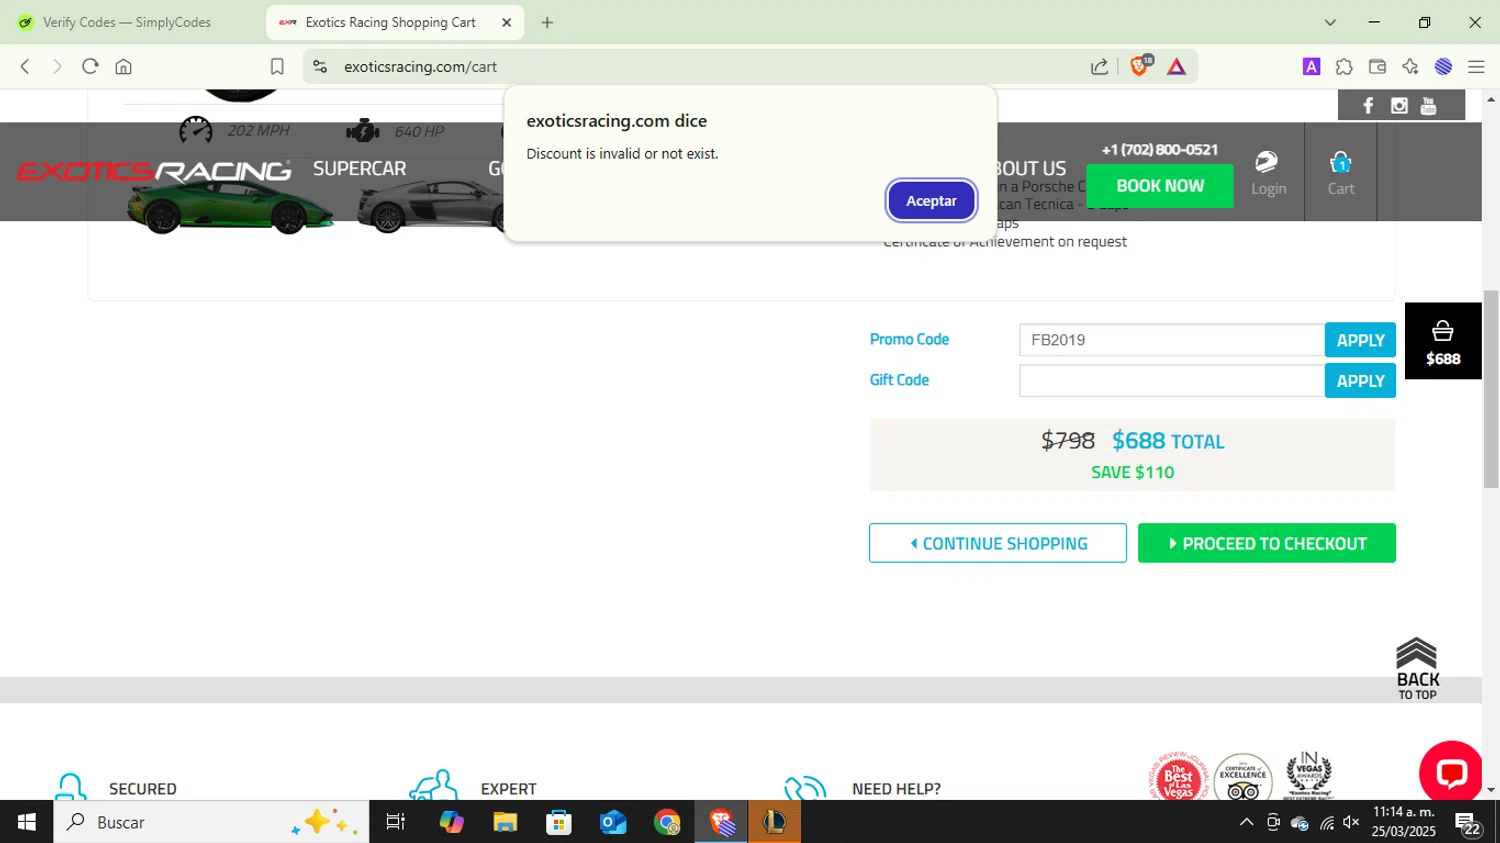Open Leo AI sparkle icon
Viewport: 1500px width, 843px height.
tap(1410, 67)
